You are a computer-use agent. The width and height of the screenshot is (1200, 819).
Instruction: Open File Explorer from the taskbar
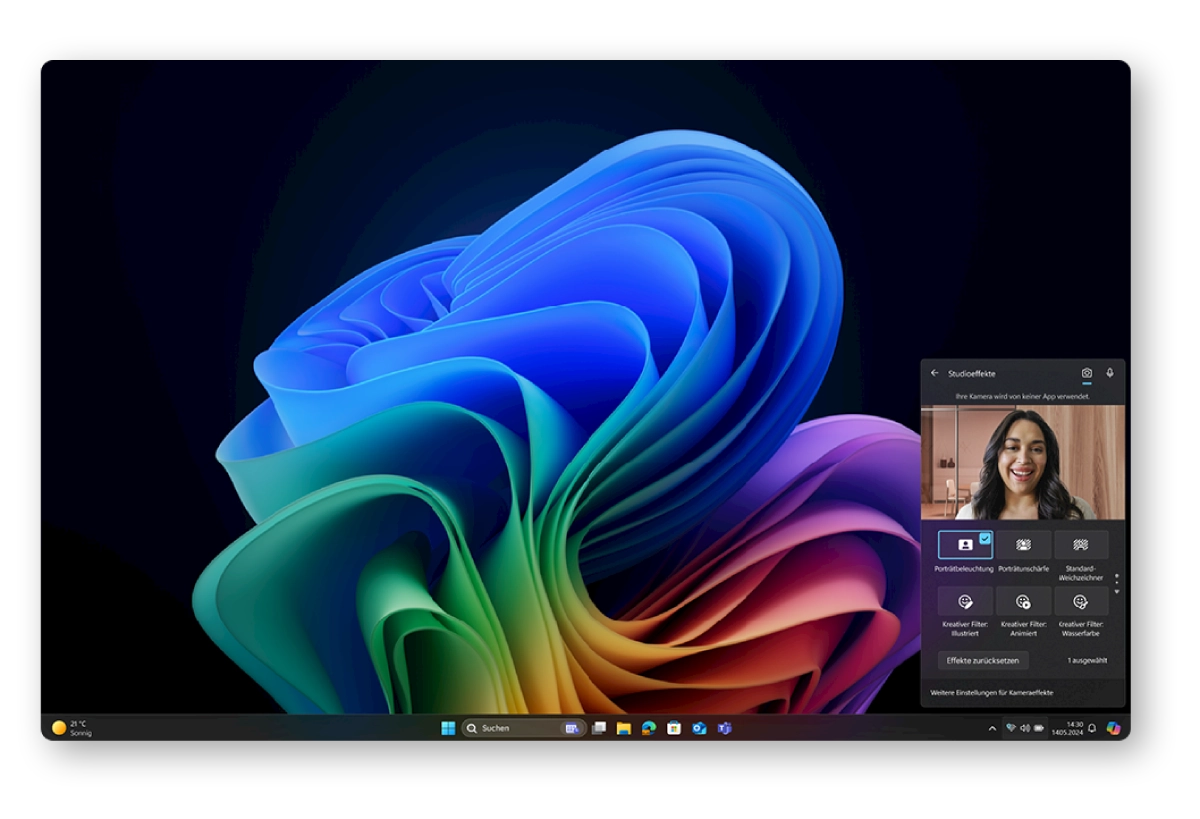[x=623, y=728]
